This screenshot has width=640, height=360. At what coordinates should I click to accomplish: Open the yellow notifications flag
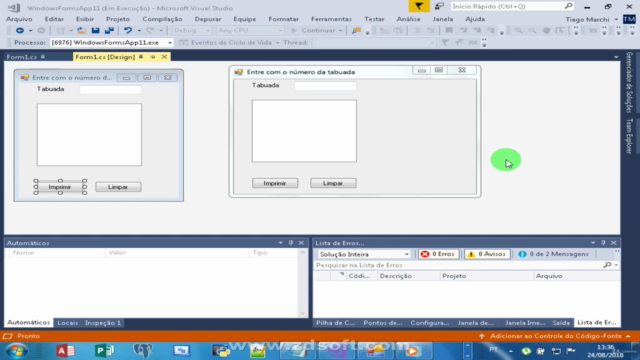click(x=419, y=6)
